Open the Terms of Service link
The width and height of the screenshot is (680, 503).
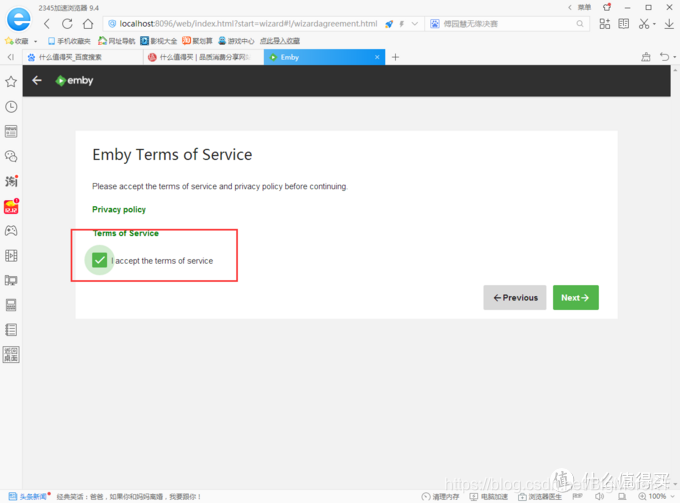coord(126,233)
